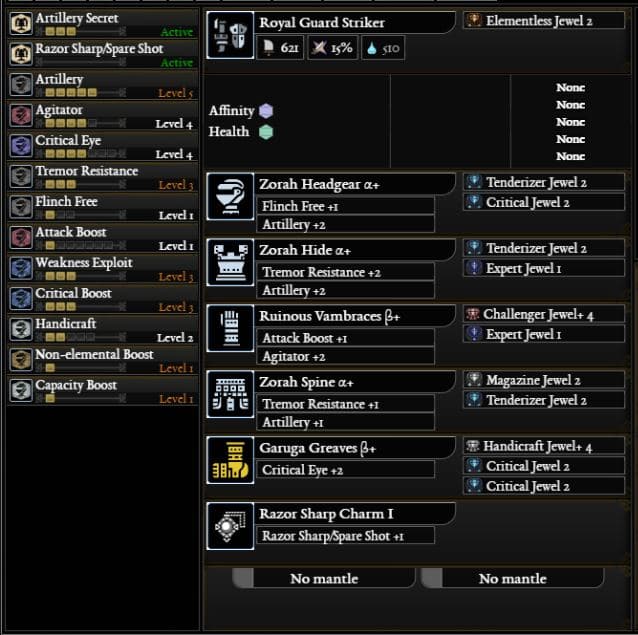Select the Garuga Greaves leg armor icon

pos(230,460)
